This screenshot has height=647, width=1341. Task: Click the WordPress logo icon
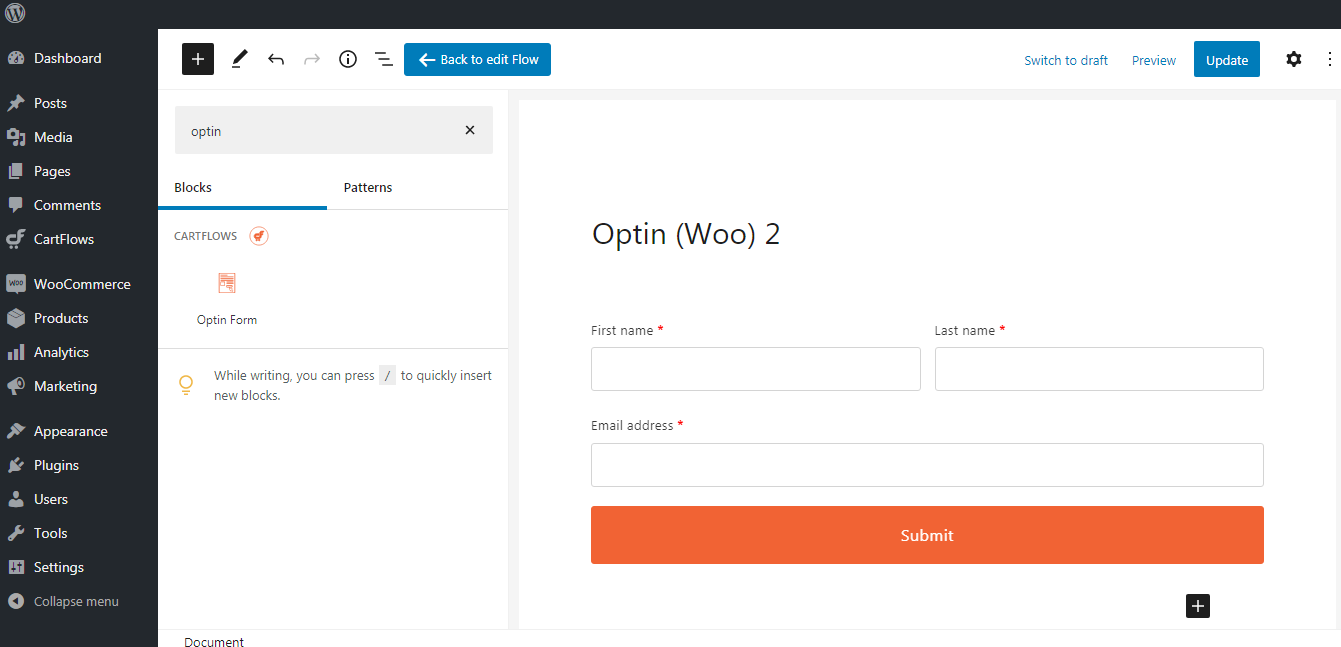(15, 14)
